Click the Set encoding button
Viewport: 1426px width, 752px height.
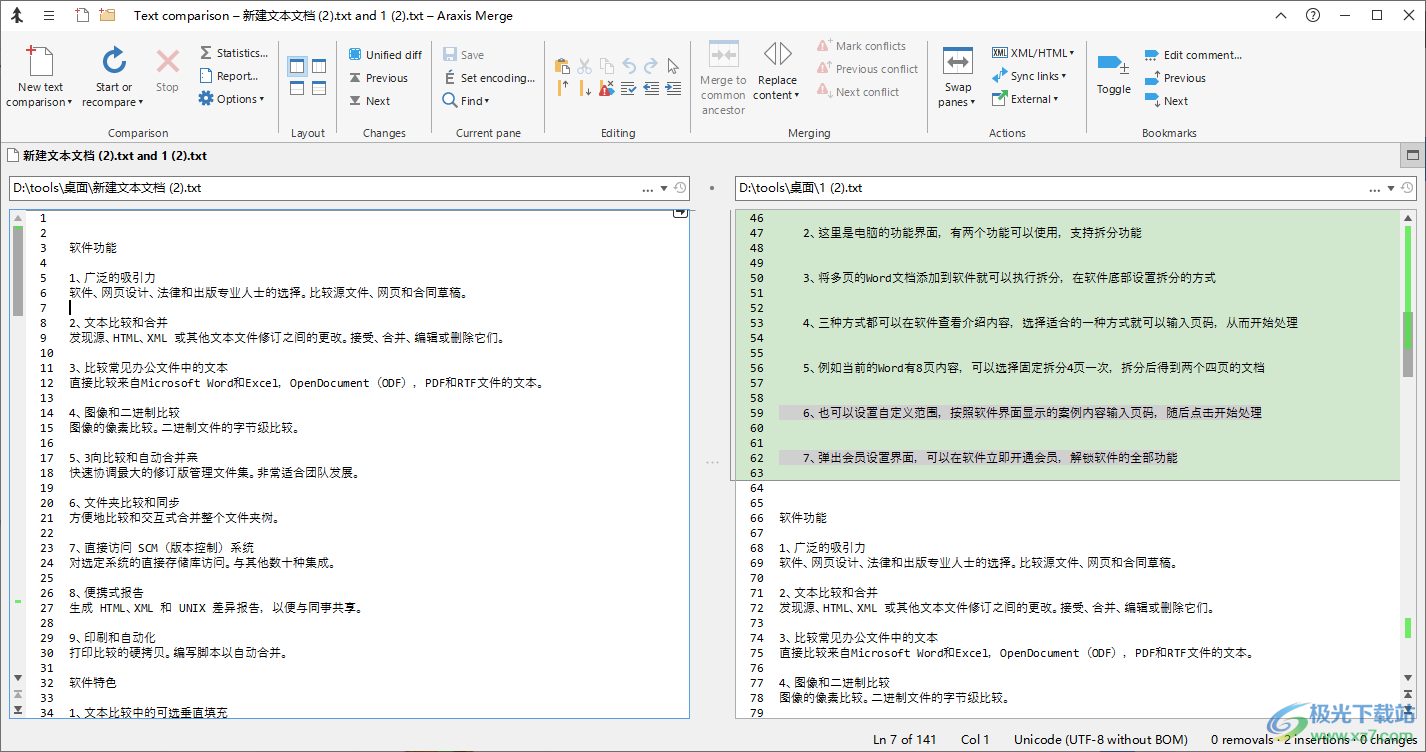coord(489,78)
